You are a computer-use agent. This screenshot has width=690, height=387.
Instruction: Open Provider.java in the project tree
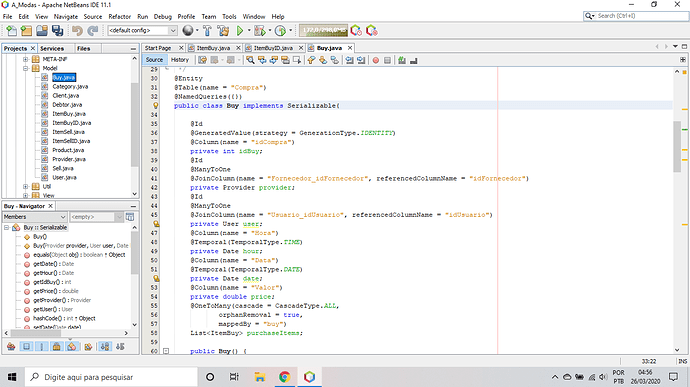coord(69,159)
